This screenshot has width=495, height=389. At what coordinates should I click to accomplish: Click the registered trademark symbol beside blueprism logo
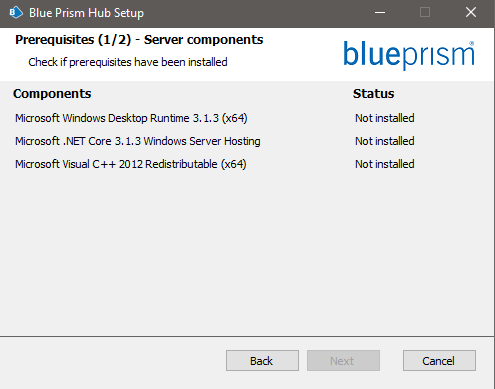point(472,43)
